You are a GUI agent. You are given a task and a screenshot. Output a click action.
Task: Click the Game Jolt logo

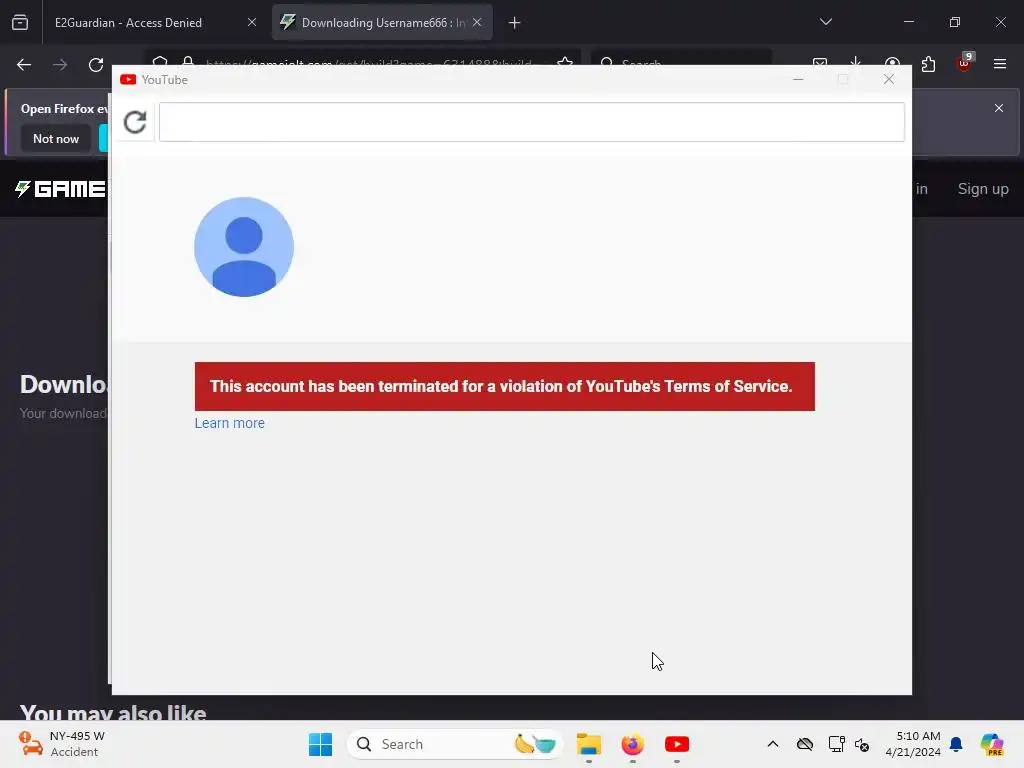[x=60, y=189]
